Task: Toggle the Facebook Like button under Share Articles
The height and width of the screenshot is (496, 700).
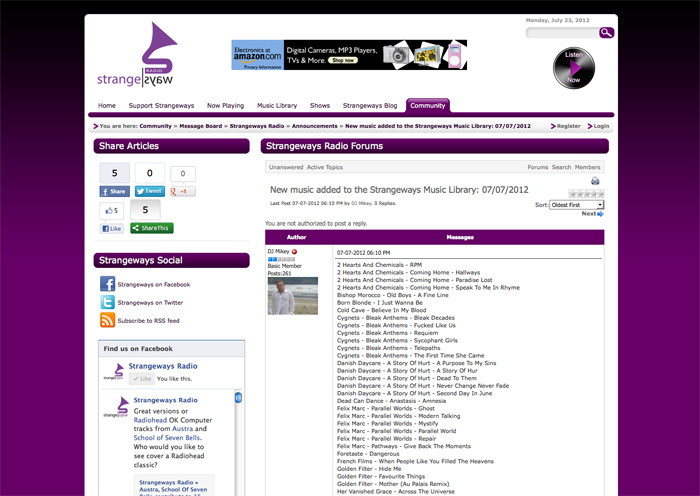Action: [111, 228]
